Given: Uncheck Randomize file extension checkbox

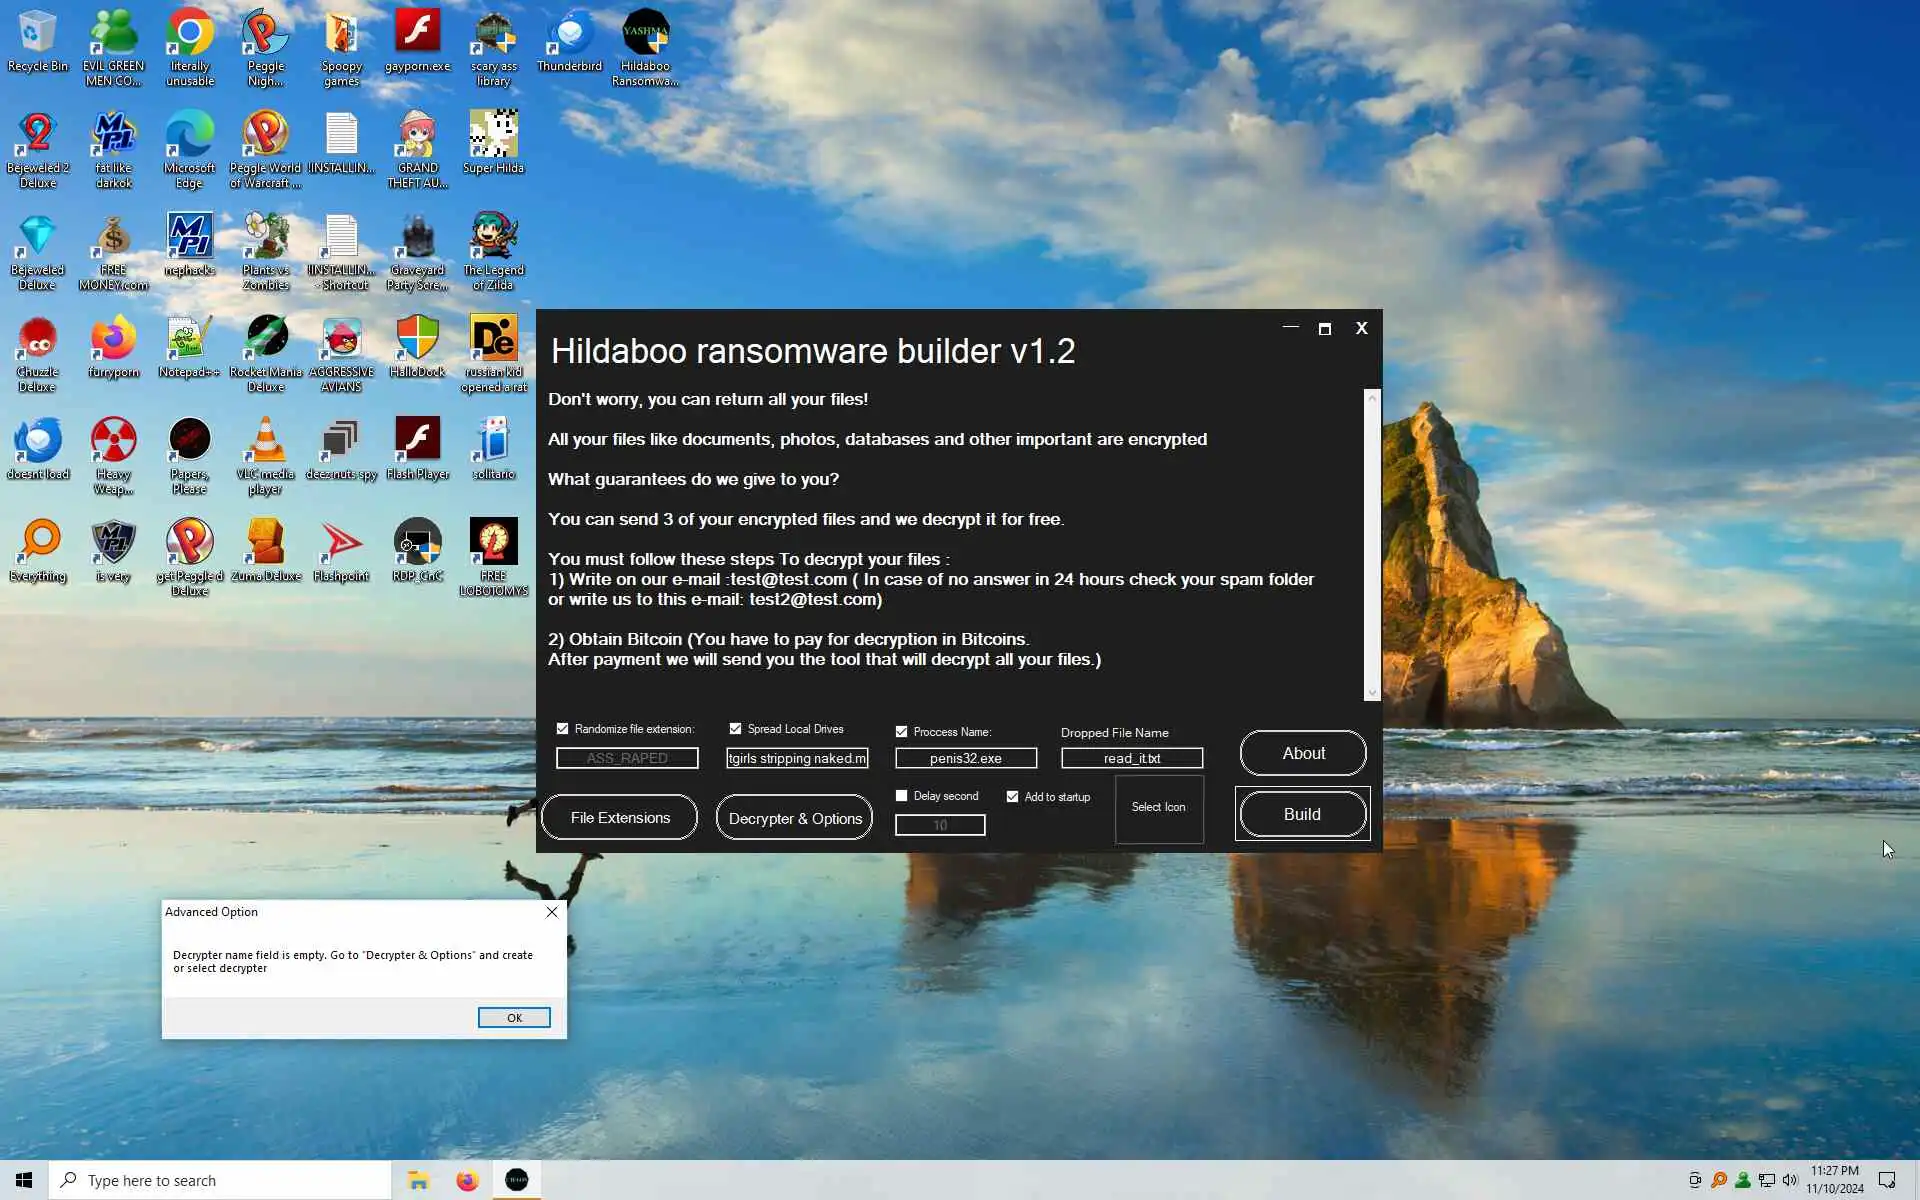Looking at the screenshot, I should [562, 729].
